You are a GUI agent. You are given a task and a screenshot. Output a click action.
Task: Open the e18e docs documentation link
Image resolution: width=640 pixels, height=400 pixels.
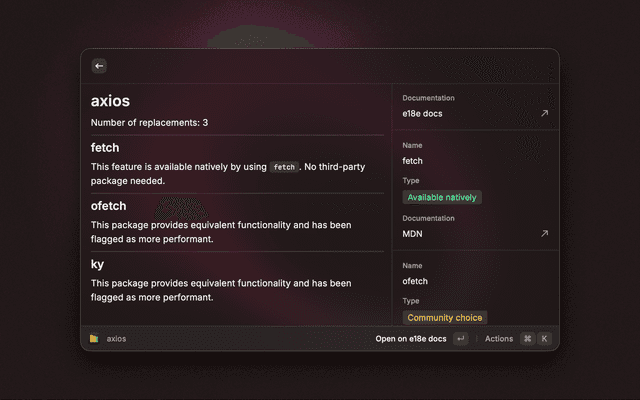pos(422,114)
